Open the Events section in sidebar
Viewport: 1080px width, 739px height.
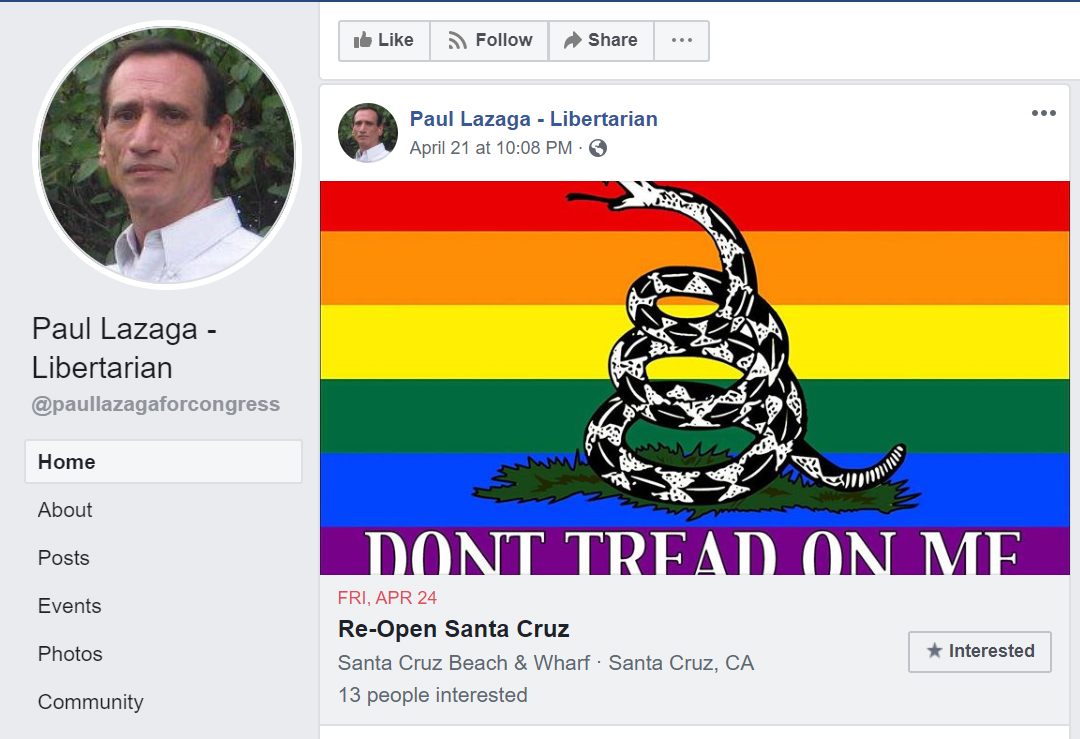(x=70, y=606)
